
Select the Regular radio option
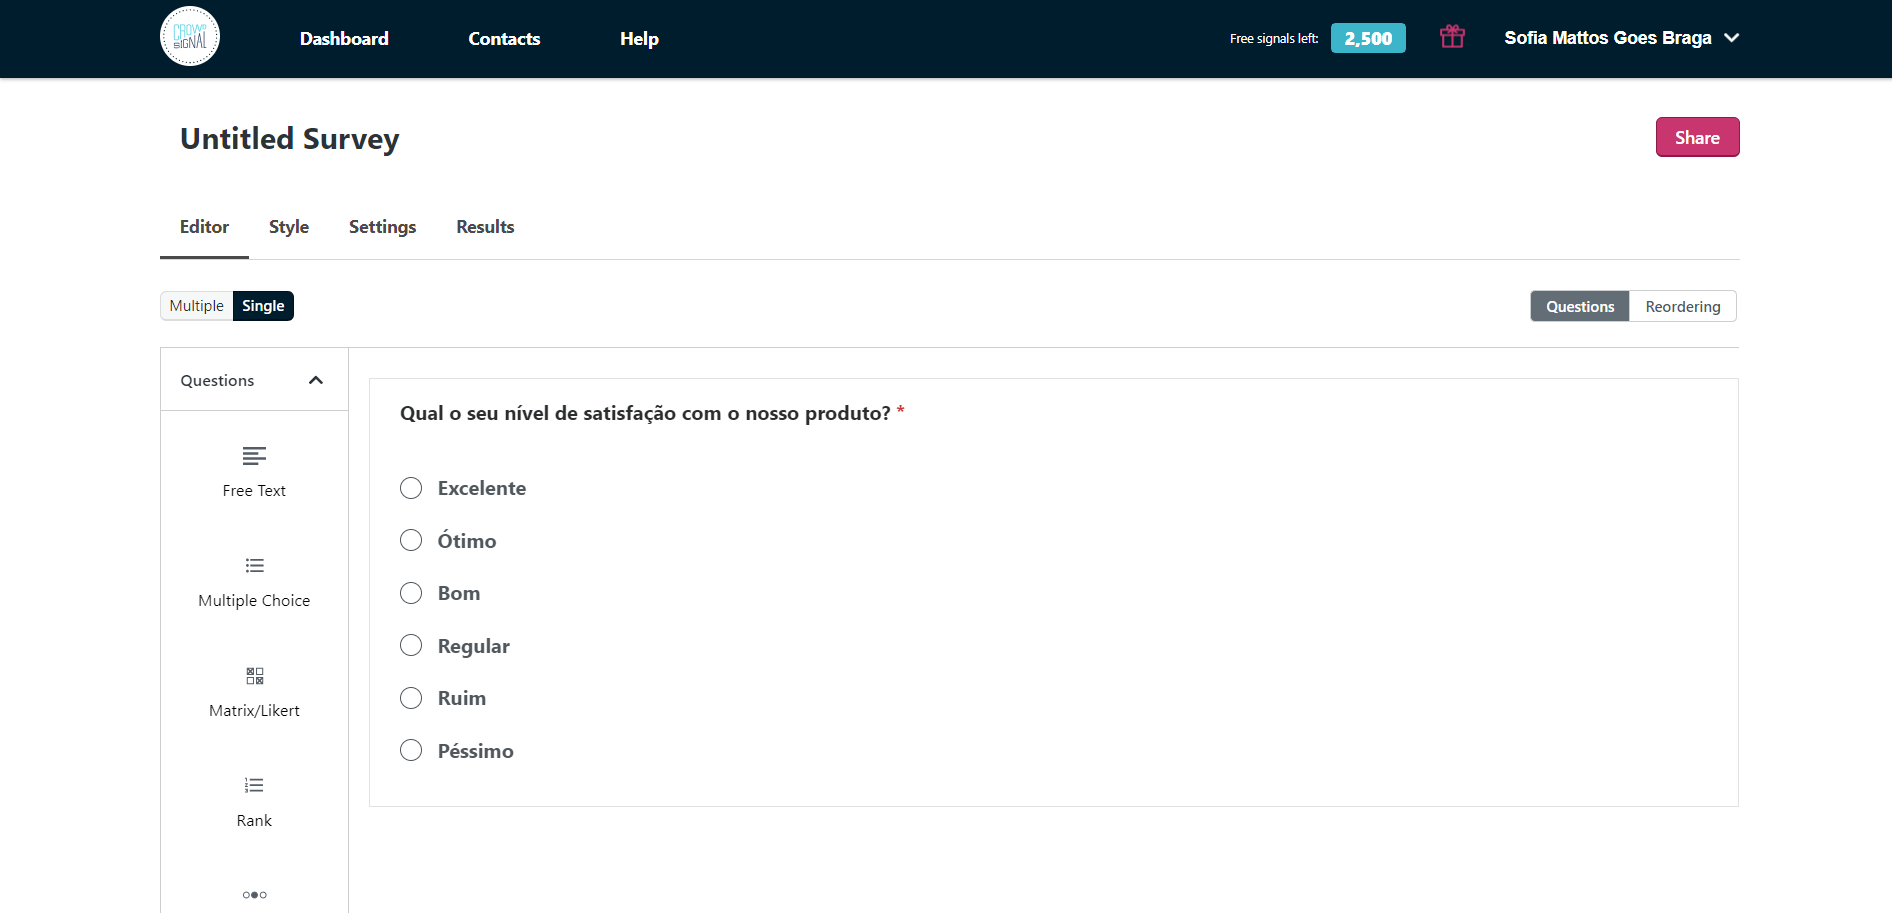coord(411,645)
